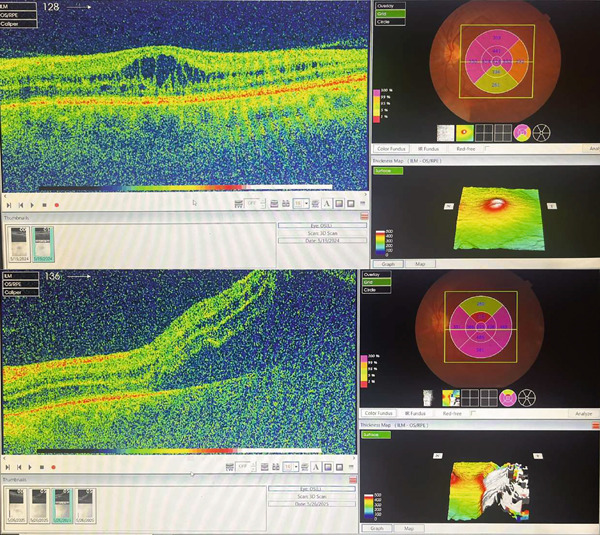Image resolution: width=600 pixels, height=535 pixels.
Task: Open the number dropdown in upper B-scan toolbar
Action: click(301, 204)
